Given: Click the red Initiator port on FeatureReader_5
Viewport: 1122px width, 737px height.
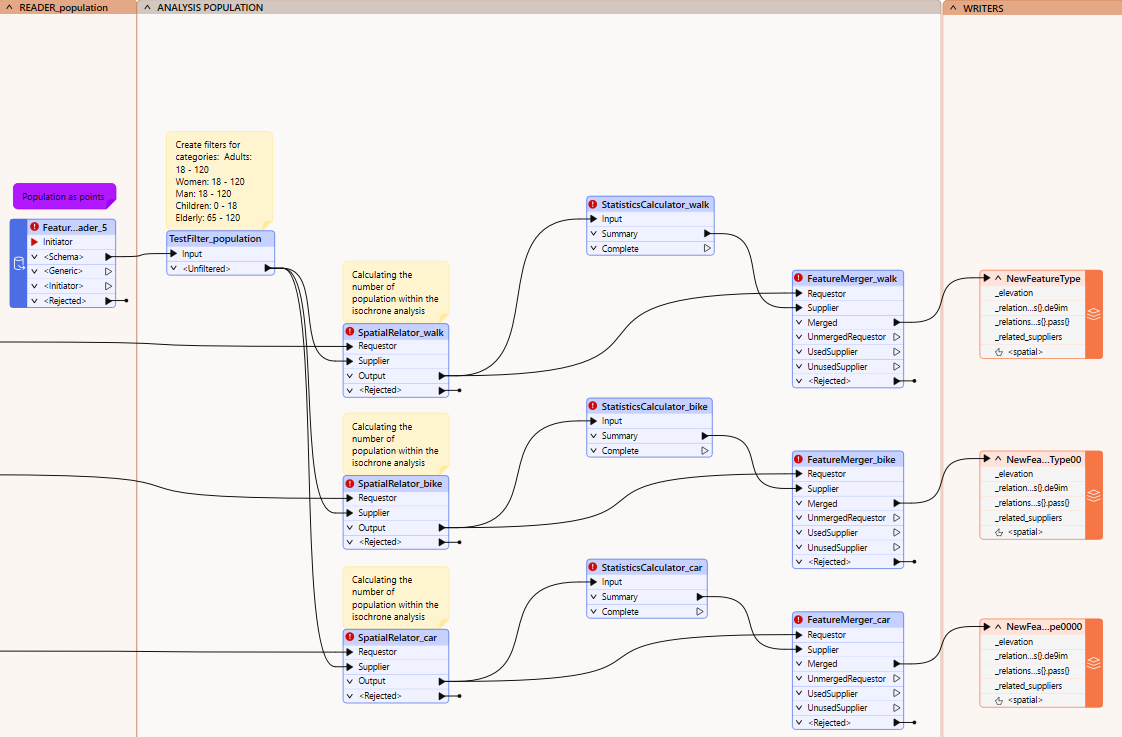Looking at the screenshot, I should point(34,242).
